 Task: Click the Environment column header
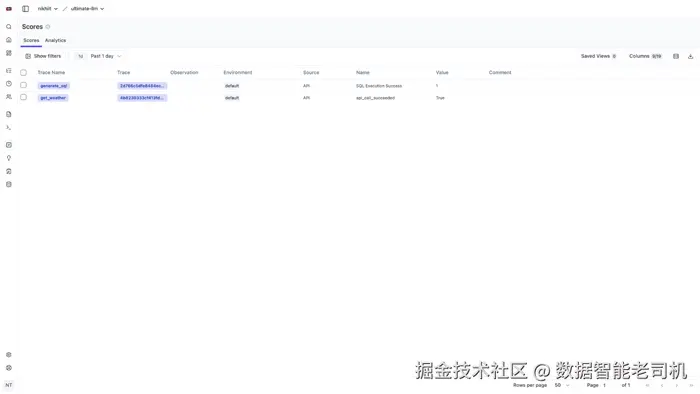coord(238,72)
